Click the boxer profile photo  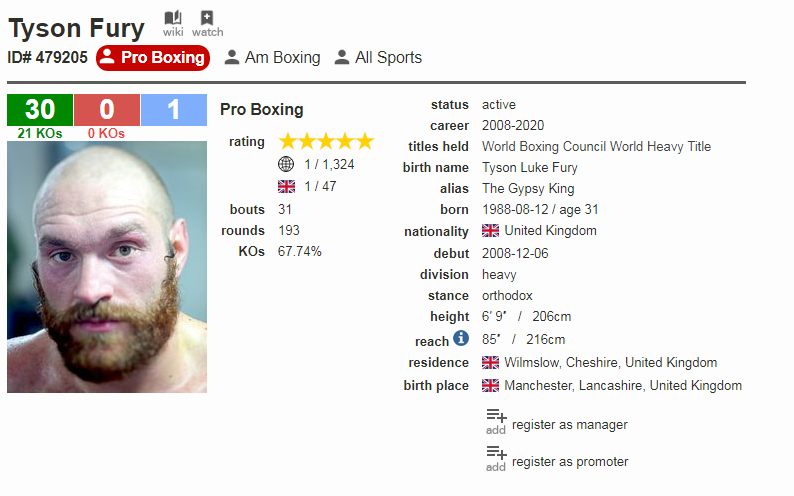pyautogui.click(x=107, y=266)
